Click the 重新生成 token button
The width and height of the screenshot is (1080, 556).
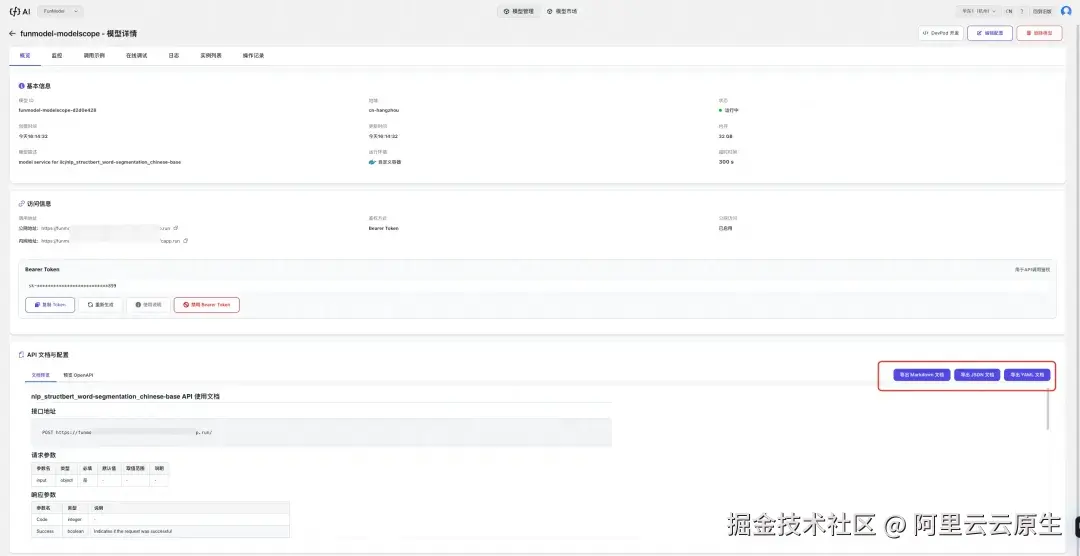[x=101, y=305]
